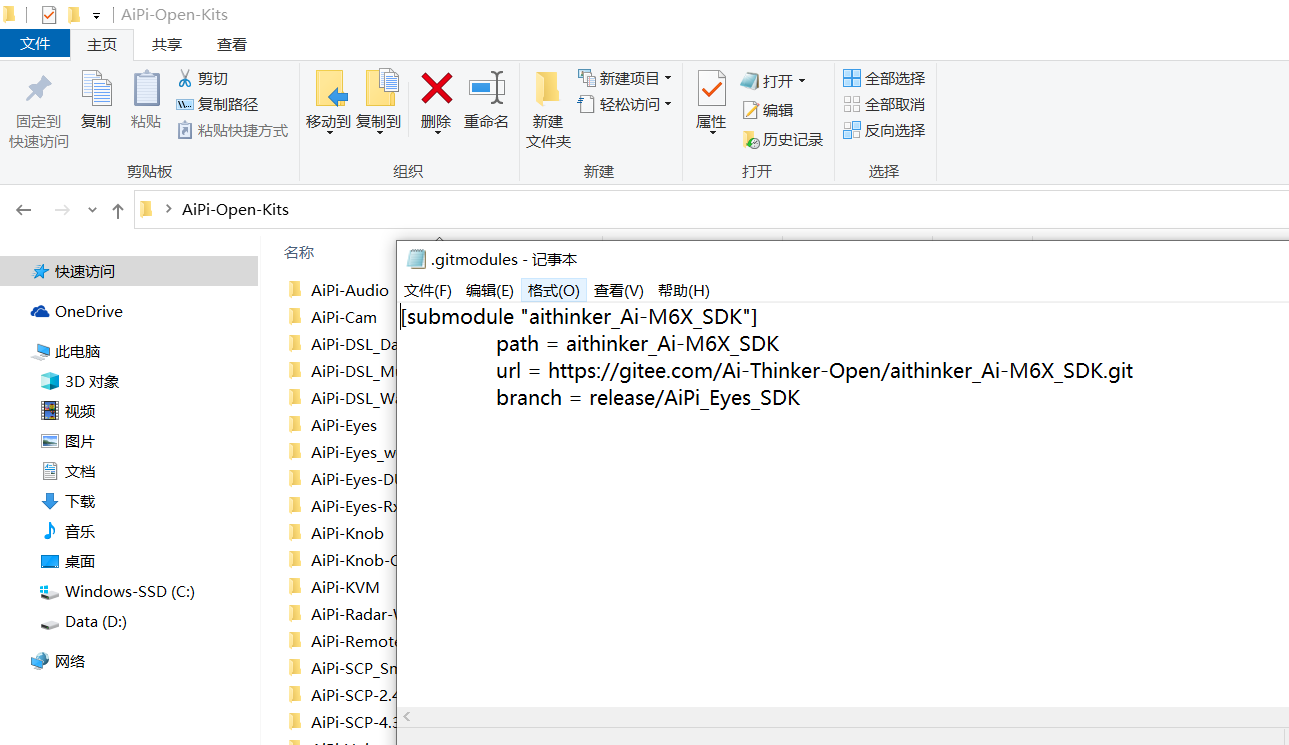Click Notepad horizontal scrollbar left arrow
This screenshot has height=745, width=1289.
408,717
